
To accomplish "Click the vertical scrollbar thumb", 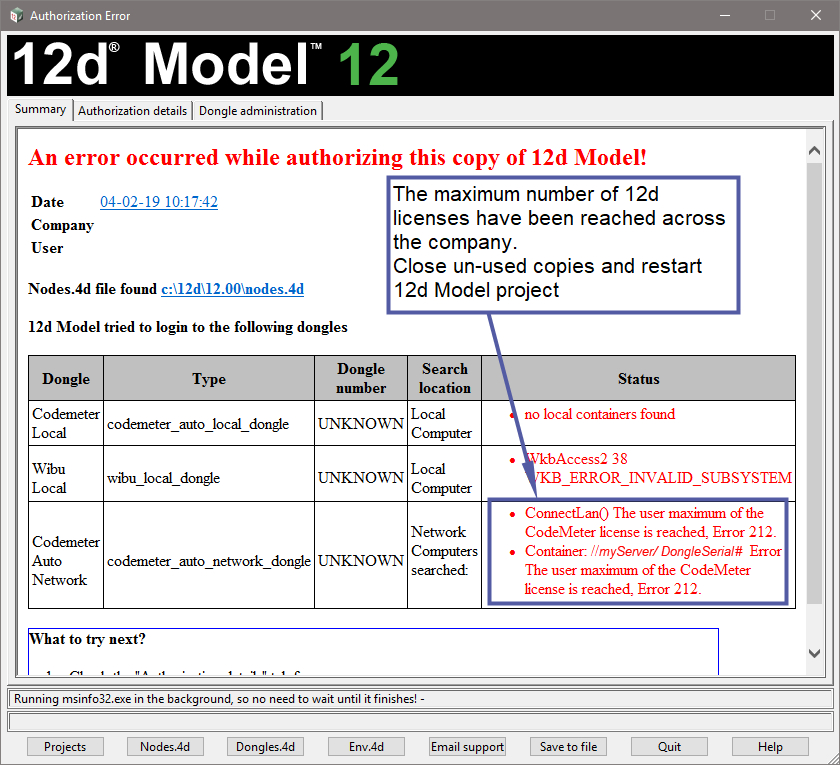I will click(814, 383).
